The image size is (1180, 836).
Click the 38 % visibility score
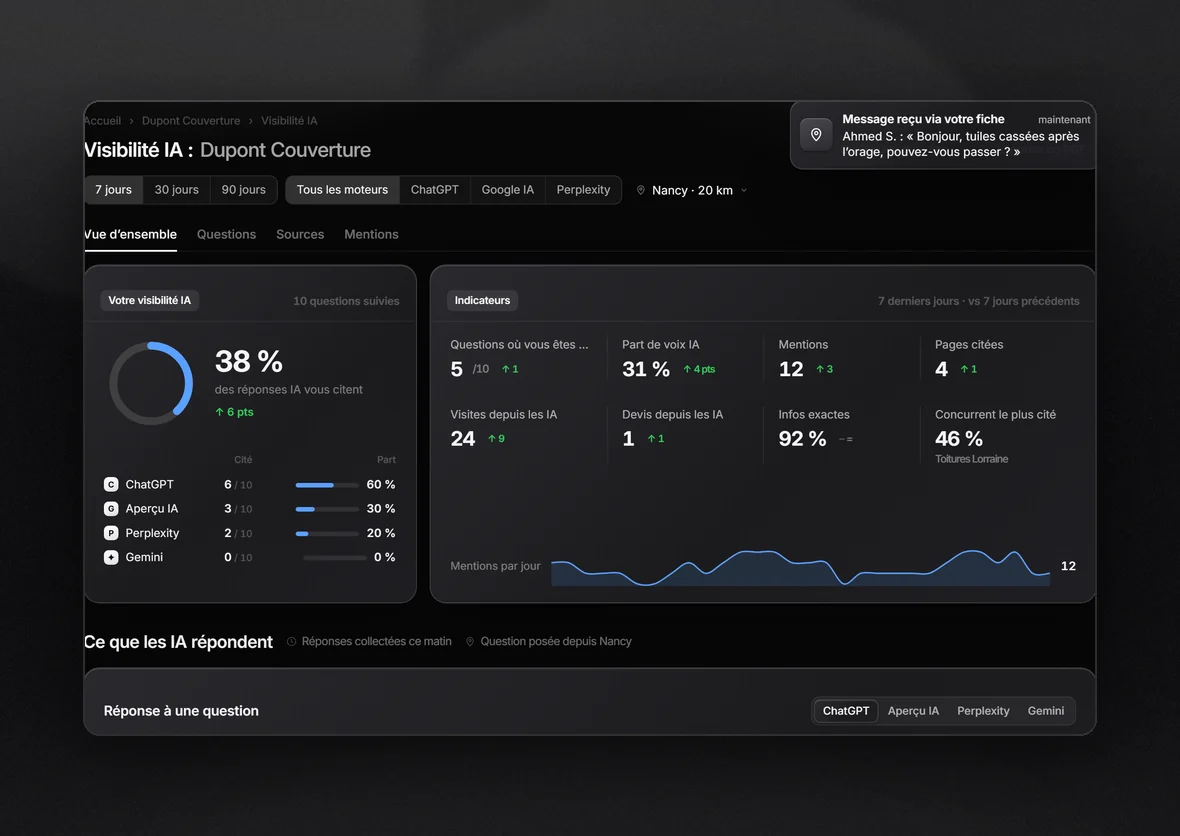248,361
